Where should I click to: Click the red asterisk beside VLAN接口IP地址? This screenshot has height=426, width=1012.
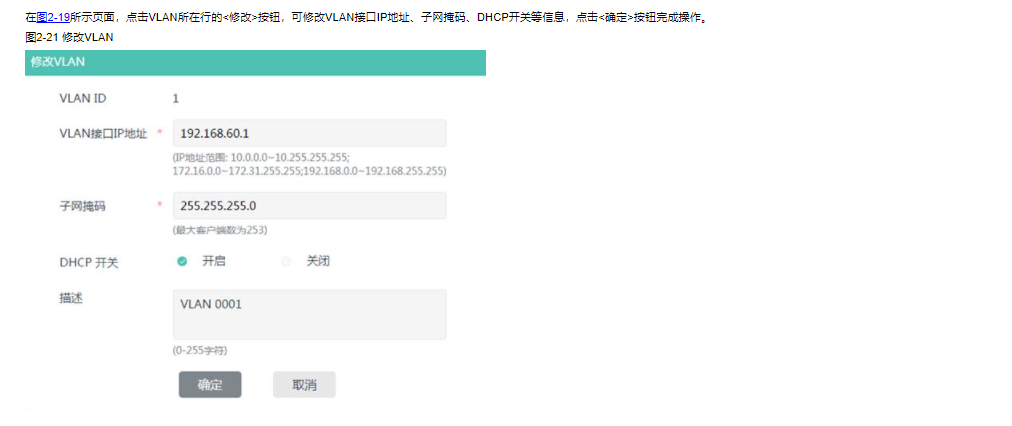pos(160,133)
